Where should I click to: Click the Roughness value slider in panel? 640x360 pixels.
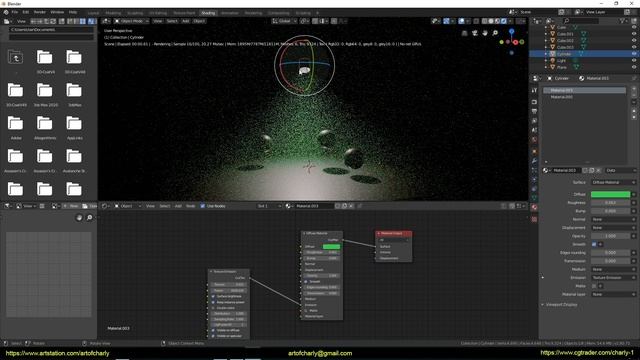pyautogui.click(x=610, y=203)
